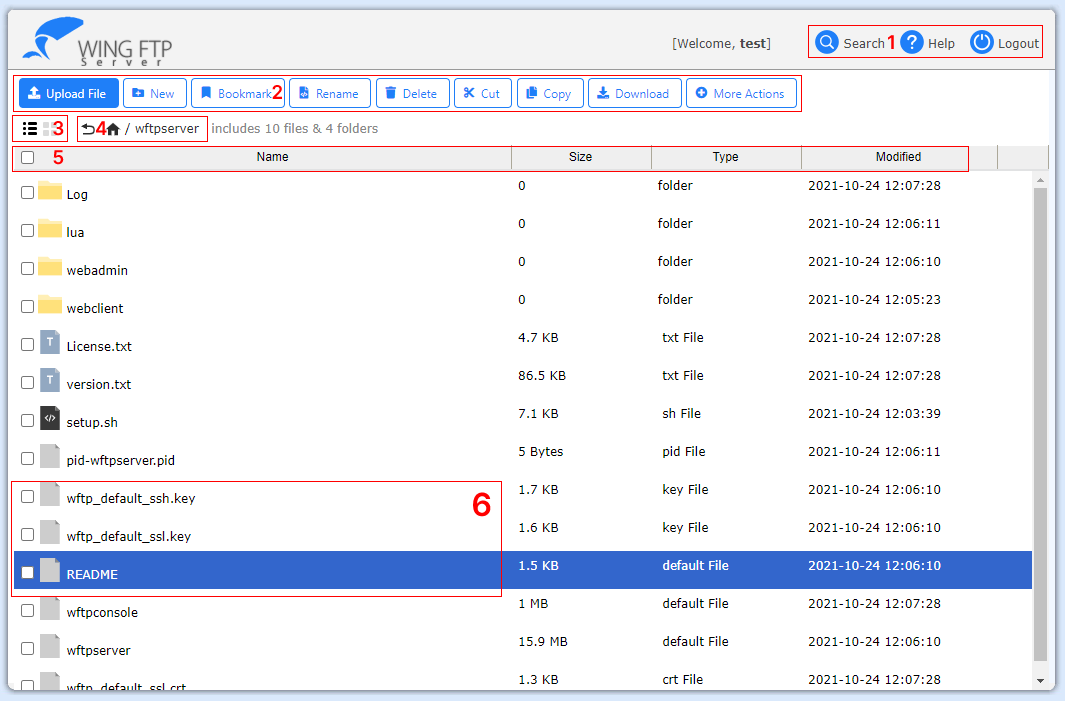The width and height of the screenshot is (1065, 701).
Task: Switch to thumbnail grid view icon
Action: (48, 128)
